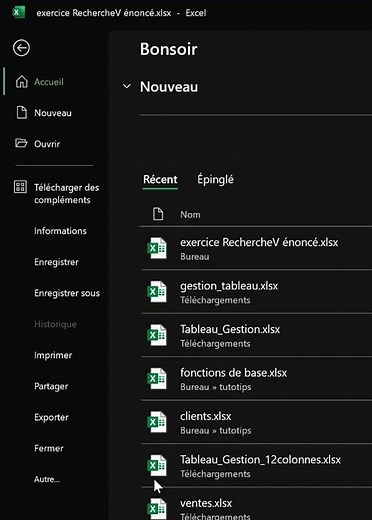
Task: Open the Autre... menu entry
Action: [47, 479]
